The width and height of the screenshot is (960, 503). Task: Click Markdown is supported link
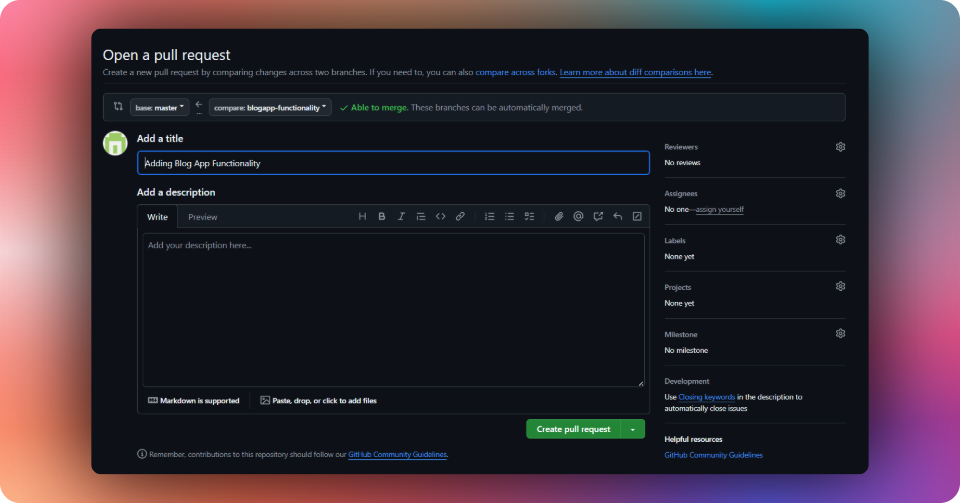tap(193, 401)
